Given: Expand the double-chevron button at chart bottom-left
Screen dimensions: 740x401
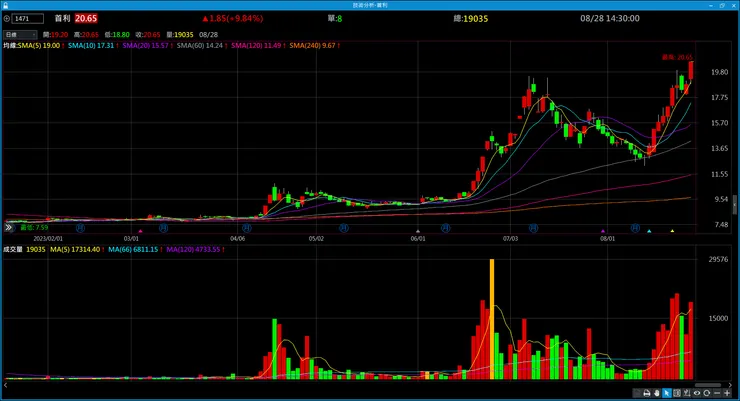Looking at the screenshot, I should [8, 227].
